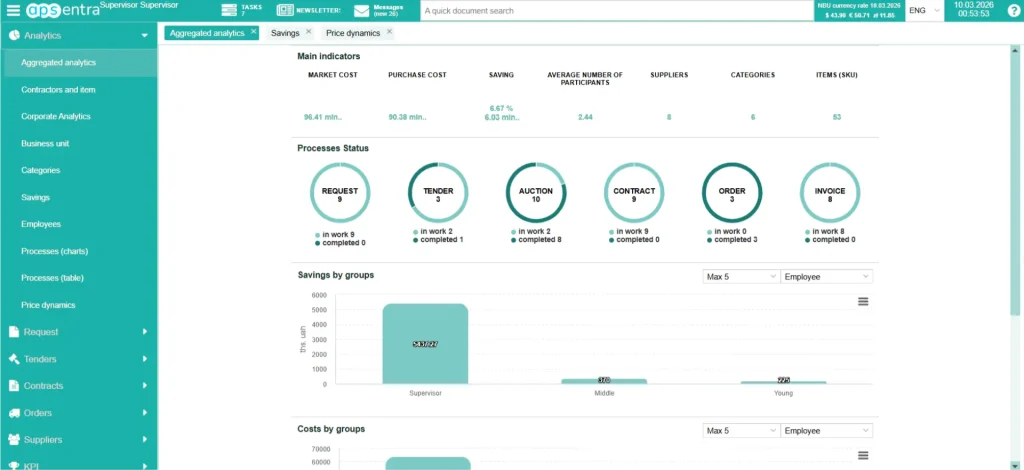Expand the Orders sidebar section
The image size is (1024, 470).
coord(144,413)
